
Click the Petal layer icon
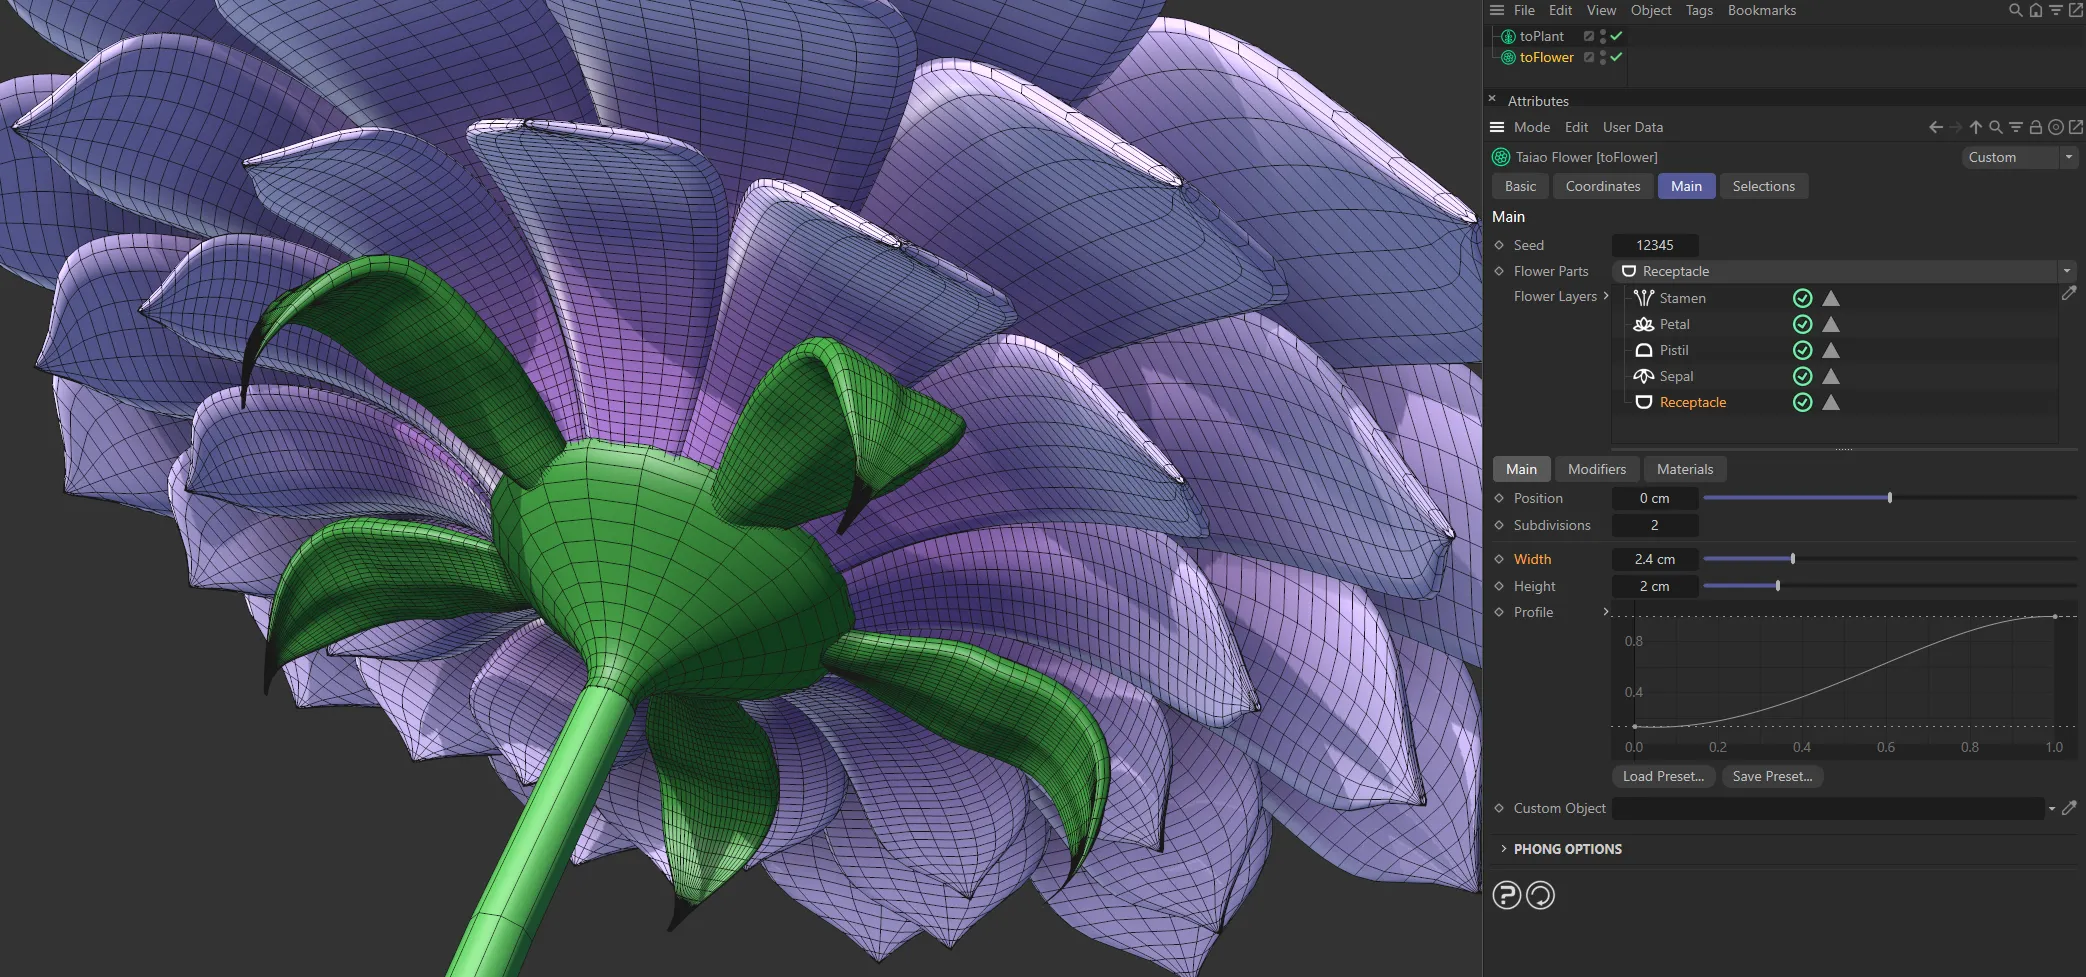[1643, 324]
